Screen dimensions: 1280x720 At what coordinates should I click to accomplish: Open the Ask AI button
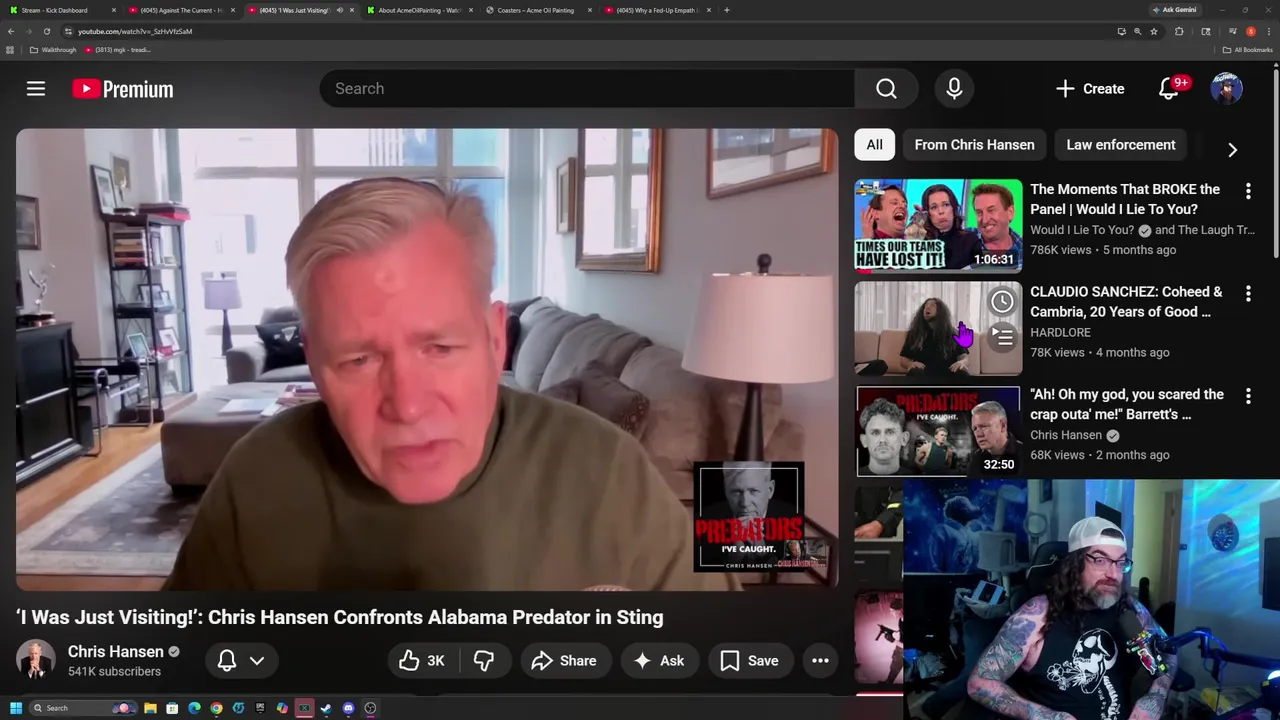point(659,660)
